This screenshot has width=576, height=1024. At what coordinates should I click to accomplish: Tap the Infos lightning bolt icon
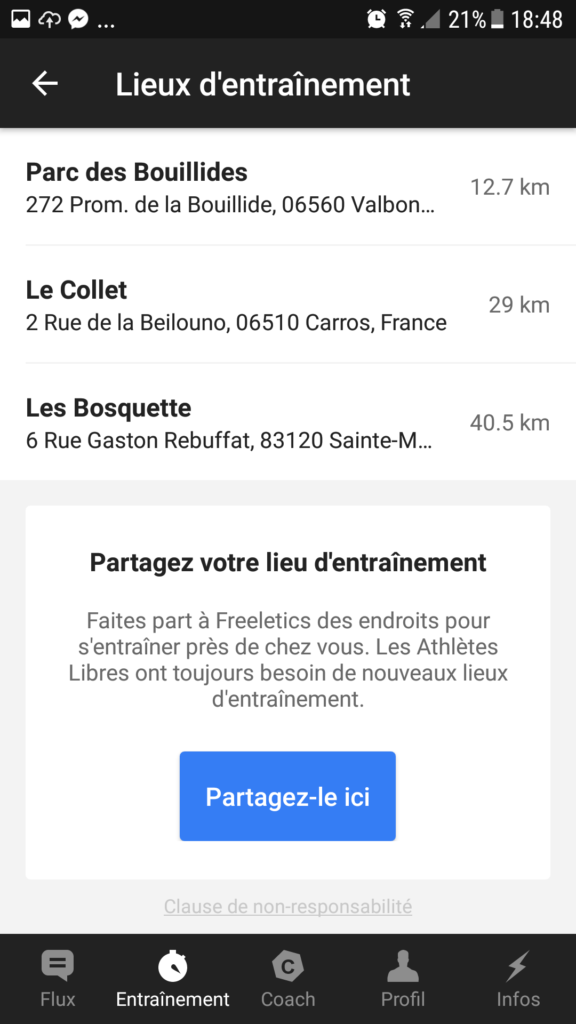[x=518, y=966]
